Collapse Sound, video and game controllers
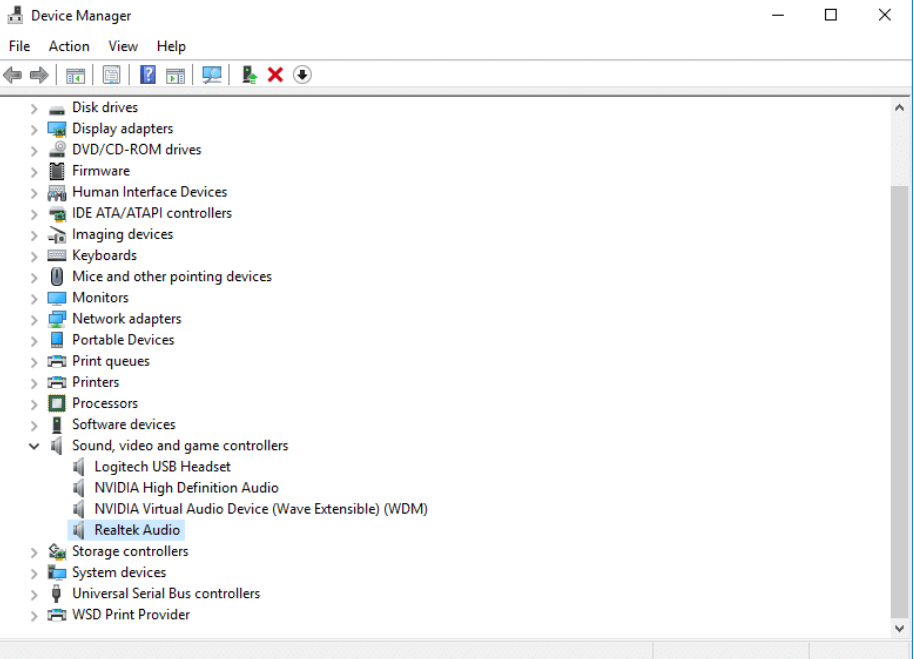914x659 pixels. click(x=34, y=446)
